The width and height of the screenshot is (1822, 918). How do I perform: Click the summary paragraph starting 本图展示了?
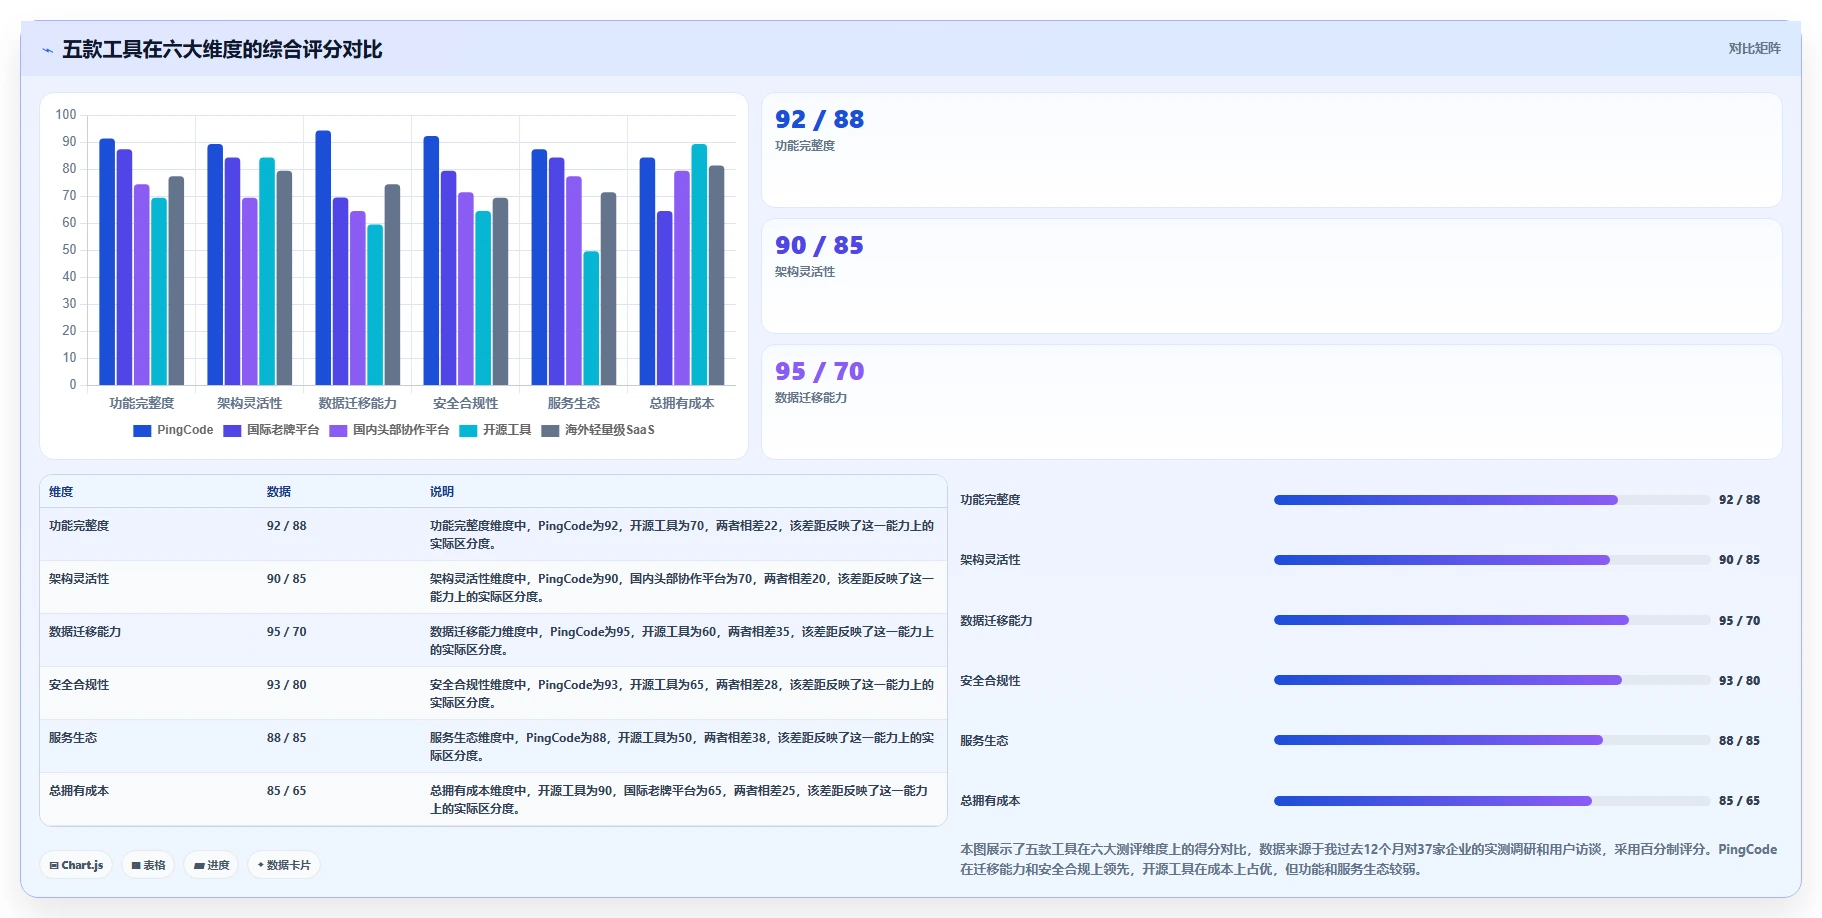1369,859
